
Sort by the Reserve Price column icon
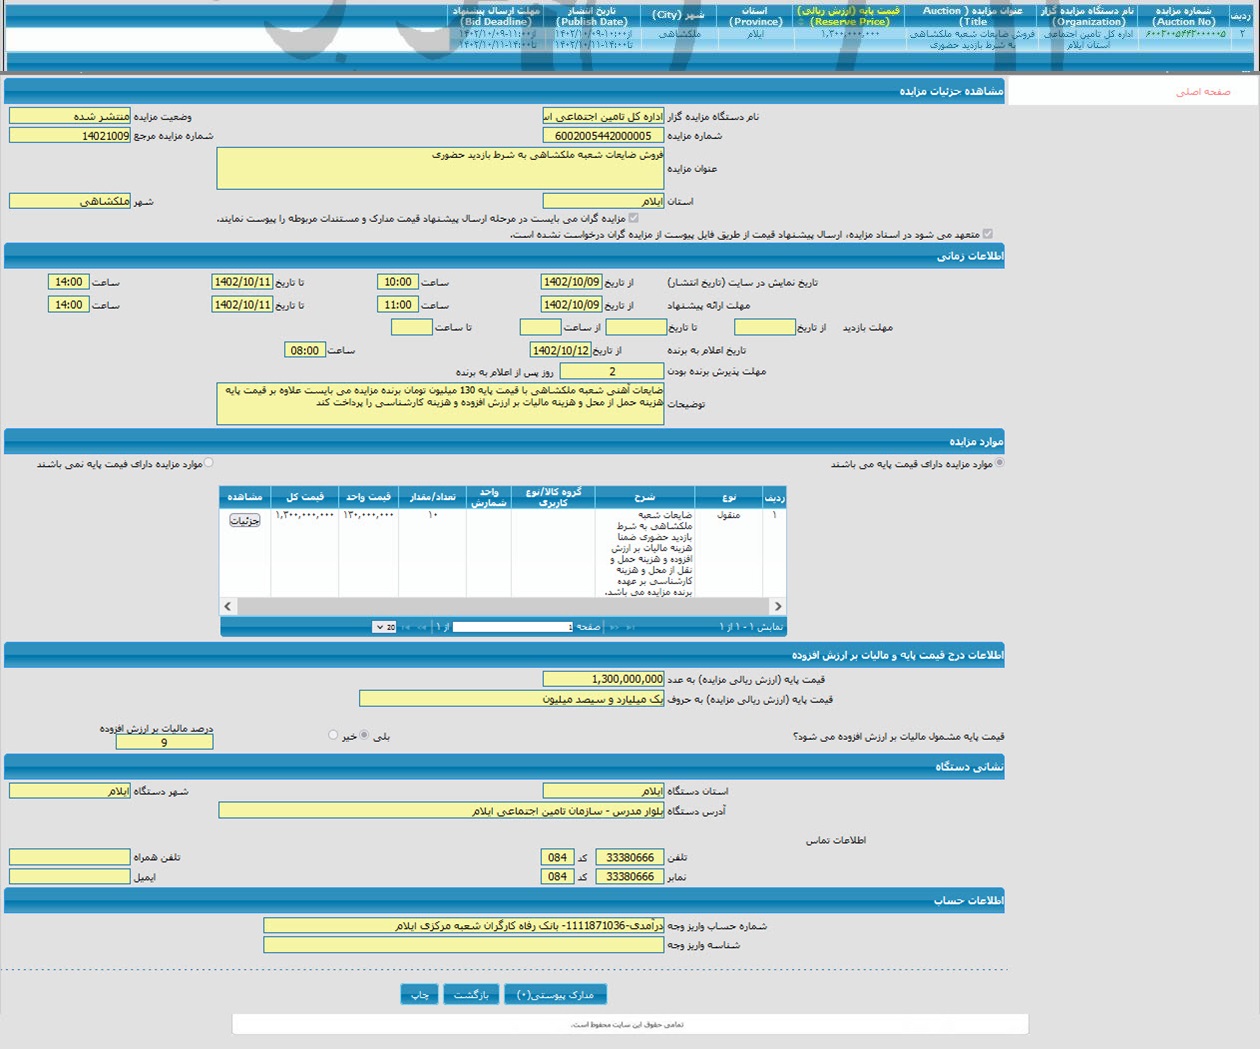tap(800, 22)
